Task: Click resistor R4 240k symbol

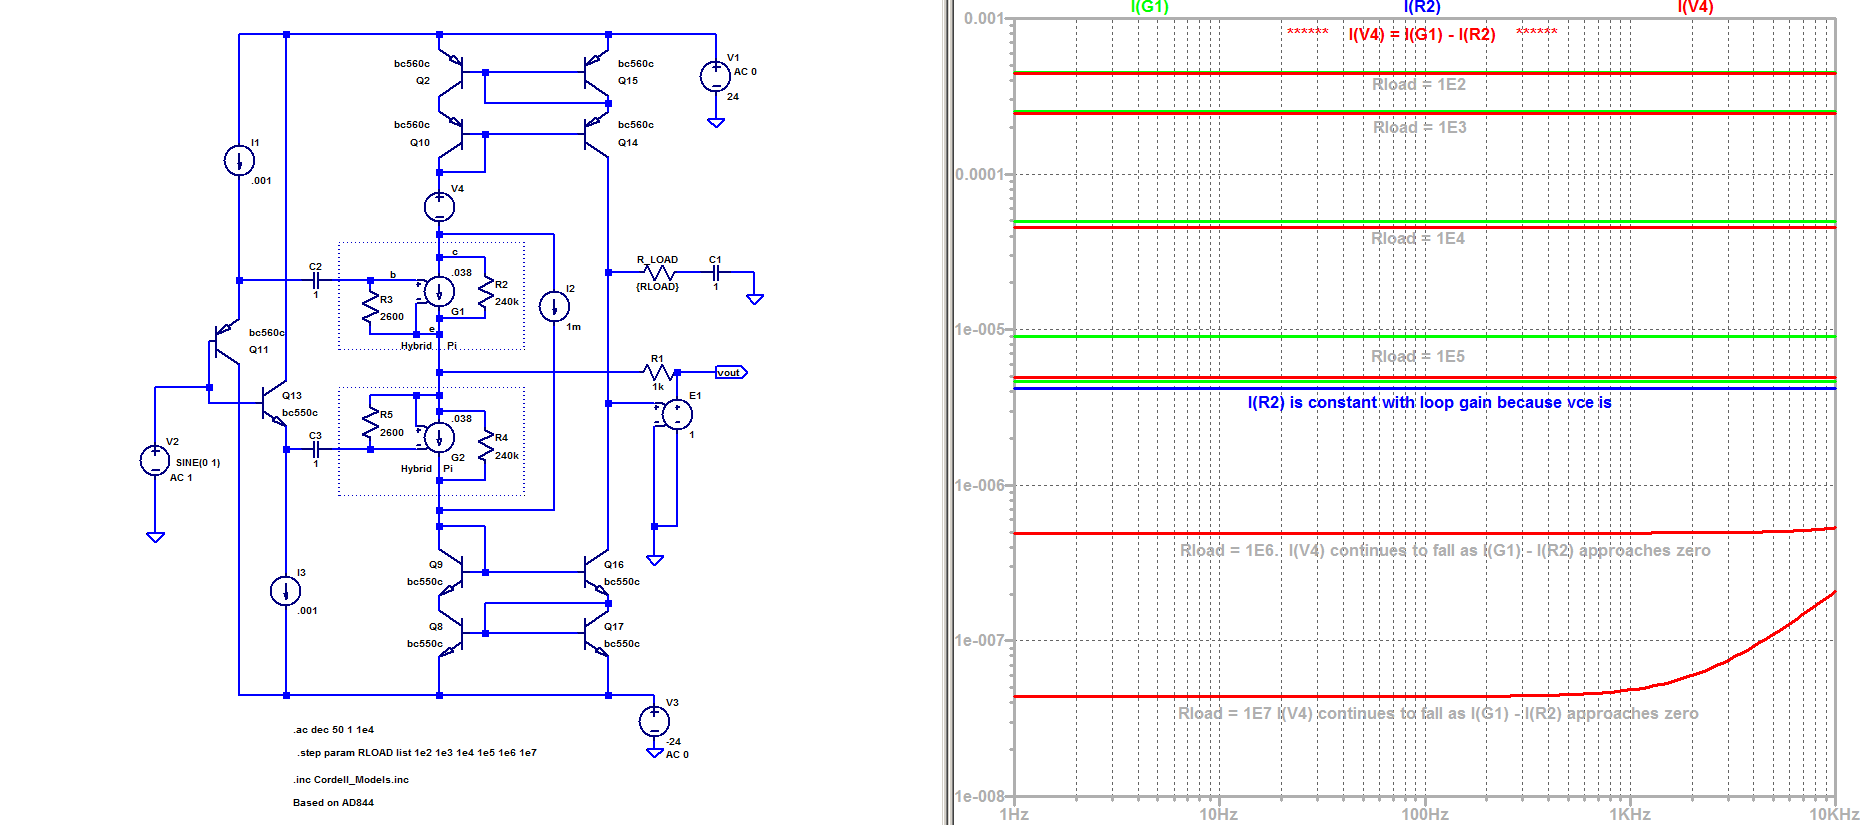Action: click(x=486, y=445)
